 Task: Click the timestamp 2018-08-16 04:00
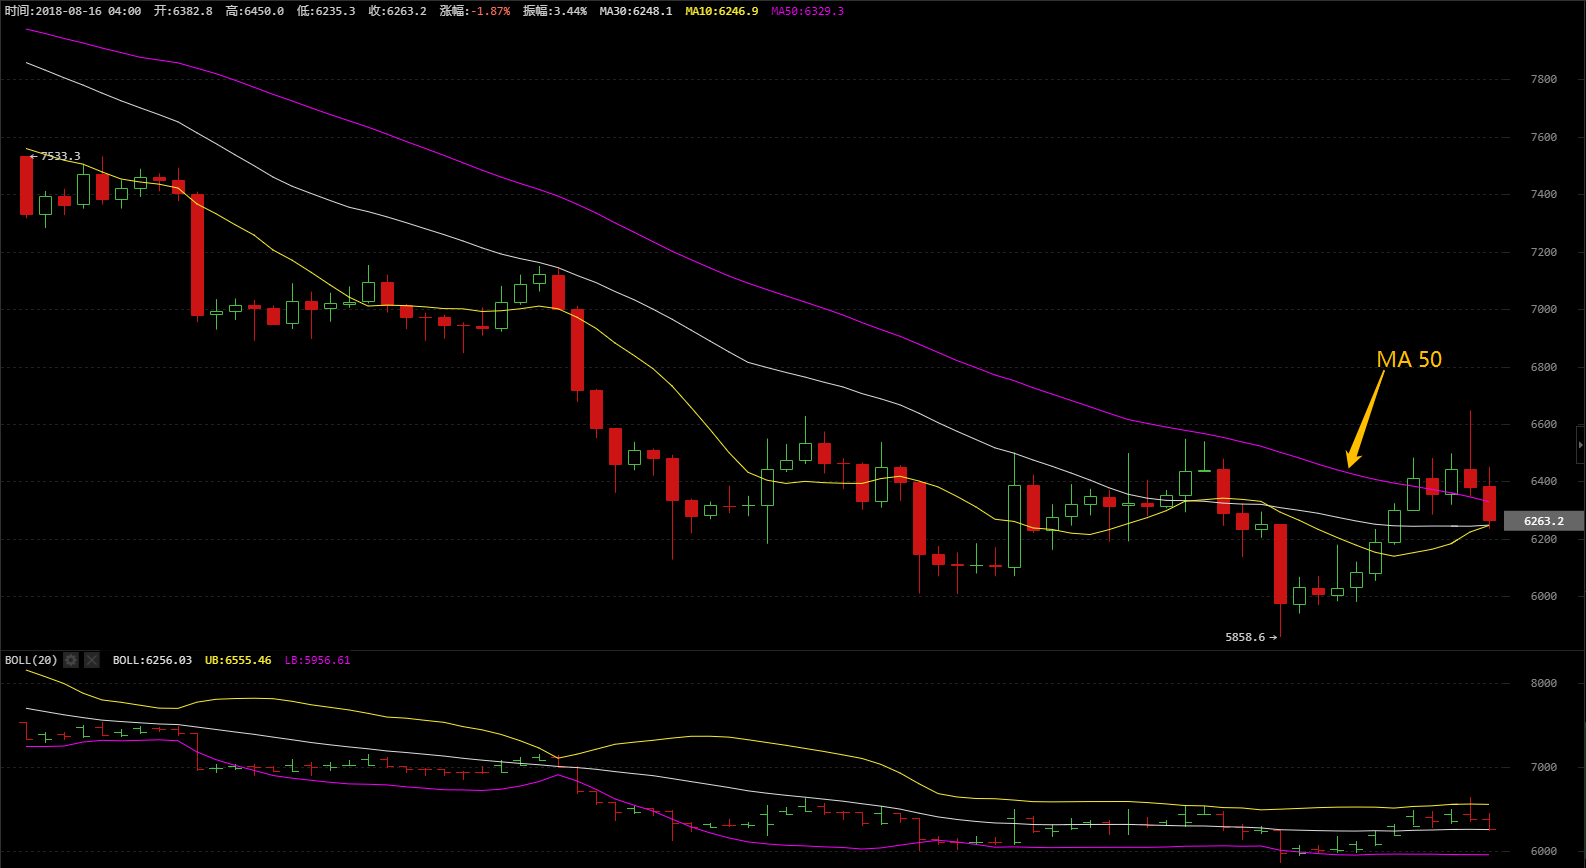pos(88,11)
